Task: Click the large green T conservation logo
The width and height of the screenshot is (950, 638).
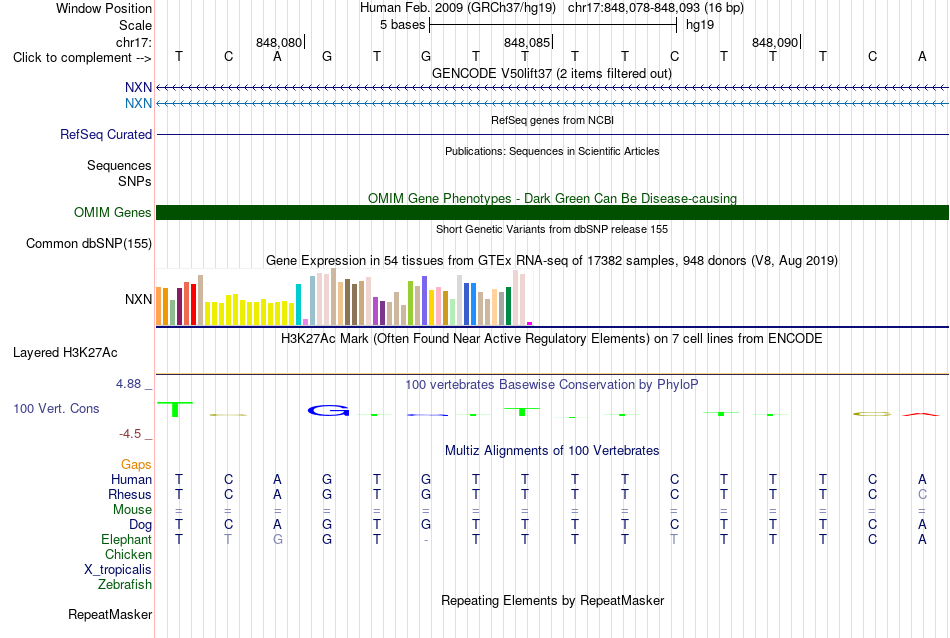Action: [x=175, y=409]
